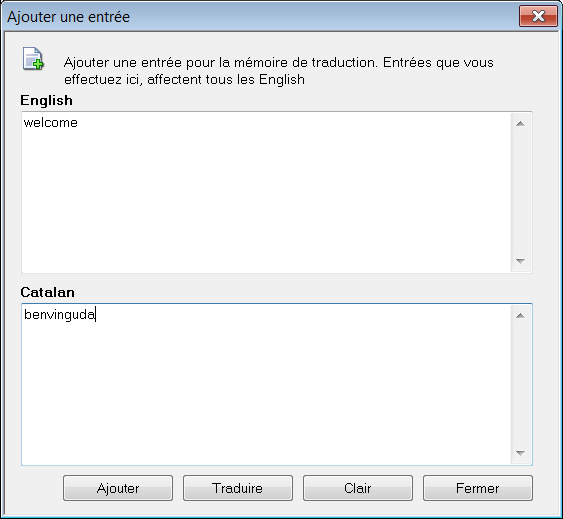This screenshot has width=563, height=519.
Task: Click the down arrow of the Catalan scrollbar
Action: [x=520, y=453]
